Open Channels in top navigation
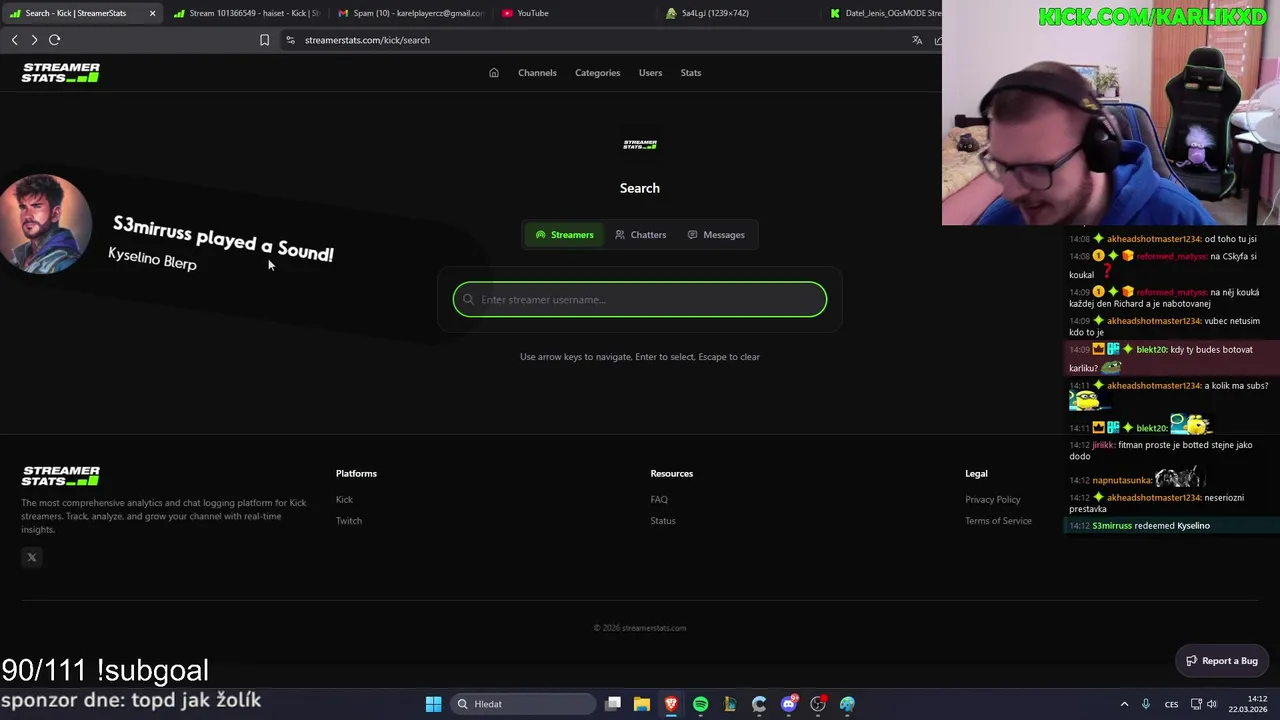Screen dimensions: 1280x720 537,73
